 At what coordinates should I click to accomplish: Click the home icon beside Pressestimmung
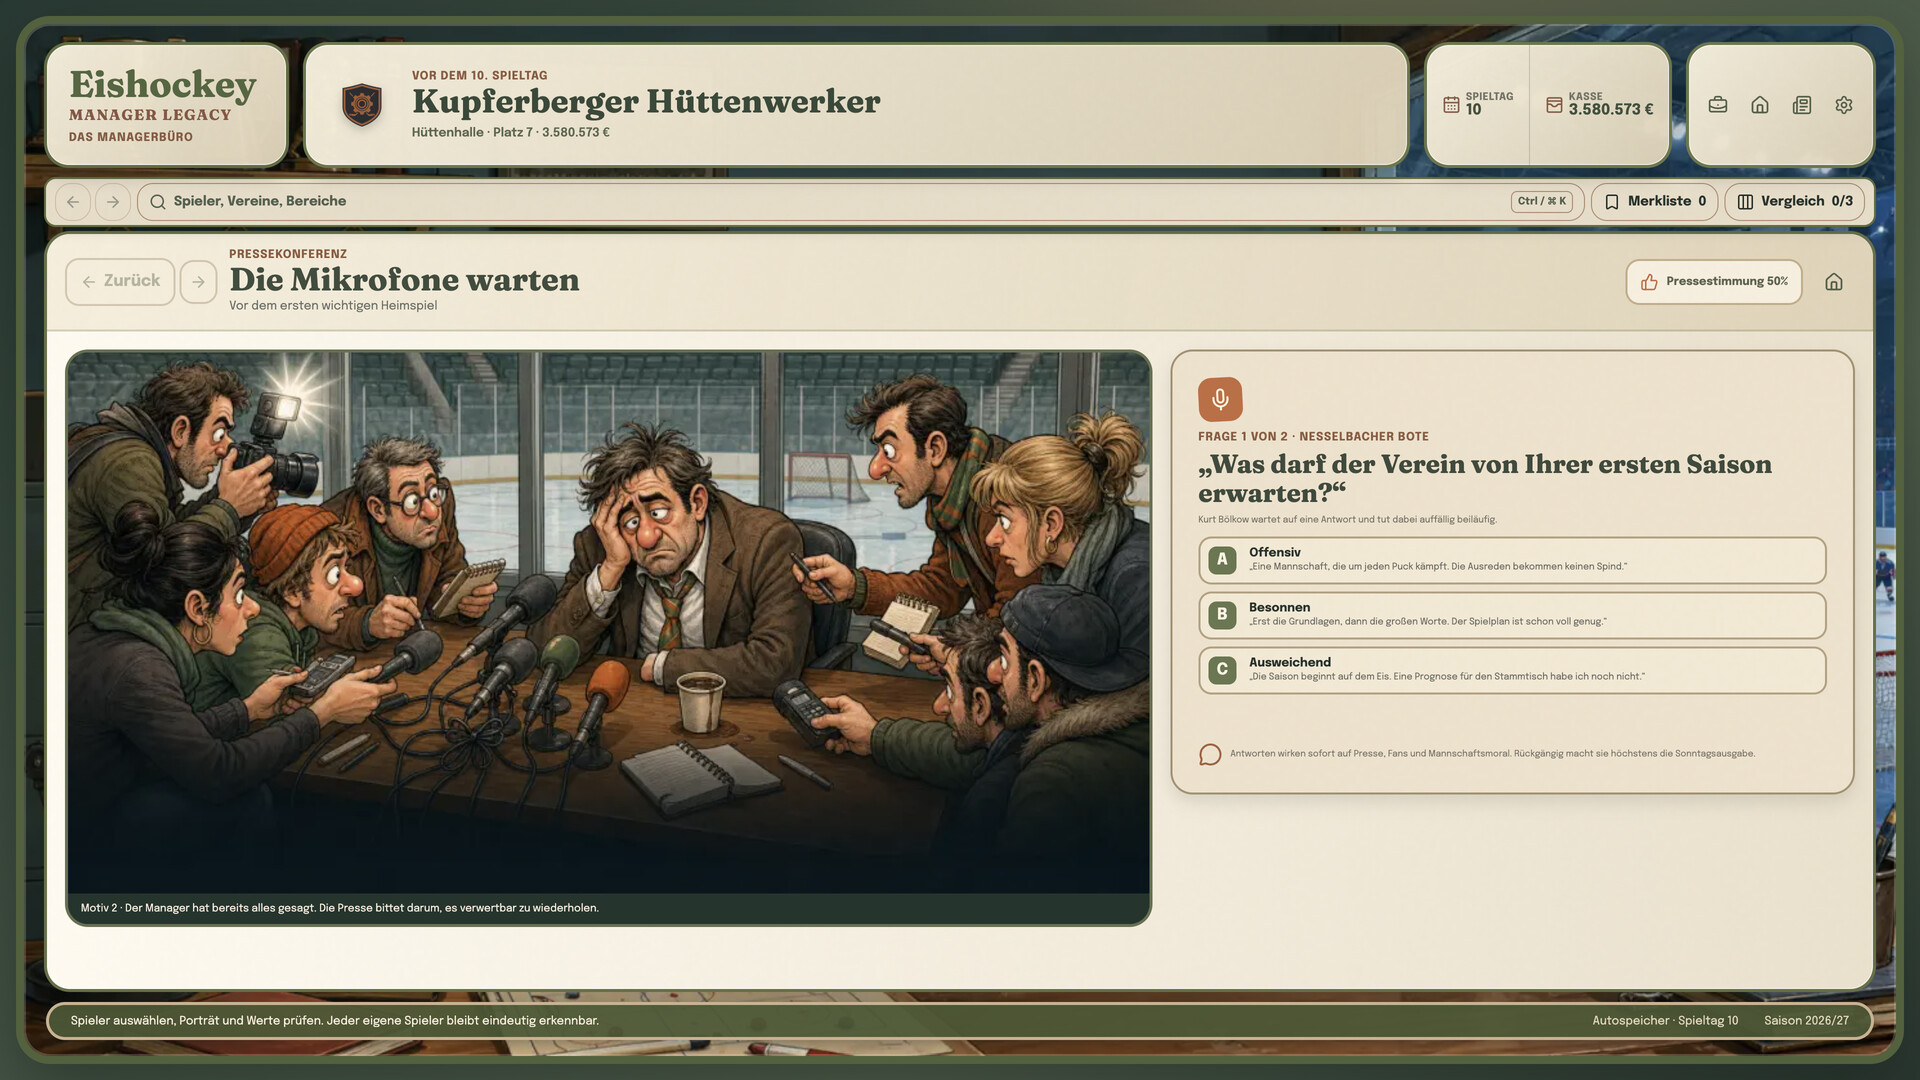[x=1834, y=282]
